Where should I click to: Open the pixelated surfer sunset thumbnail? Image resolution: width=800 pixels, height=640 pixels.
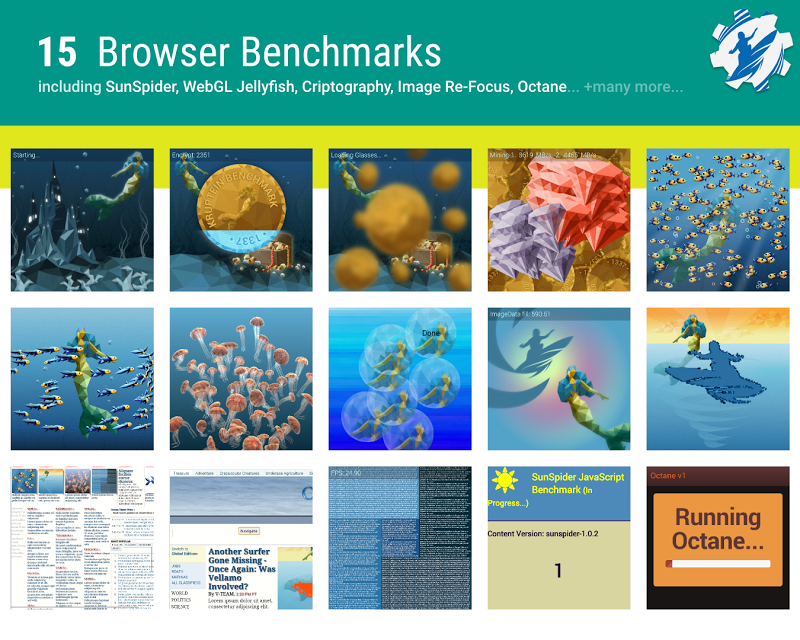click(718, 379)
